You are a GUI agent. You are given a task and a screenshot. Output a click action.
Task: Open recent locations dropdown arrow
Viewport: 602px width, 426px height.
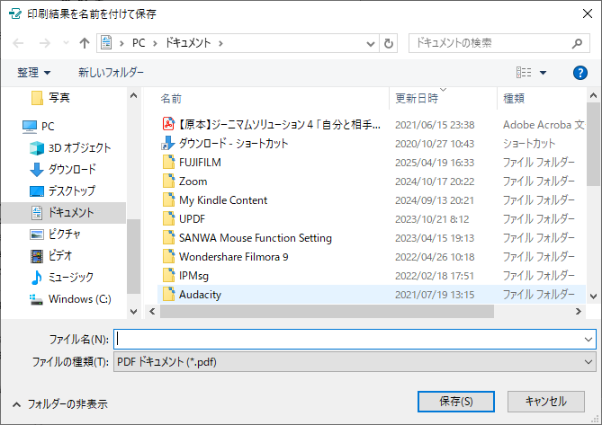click(x=66, y=43)
